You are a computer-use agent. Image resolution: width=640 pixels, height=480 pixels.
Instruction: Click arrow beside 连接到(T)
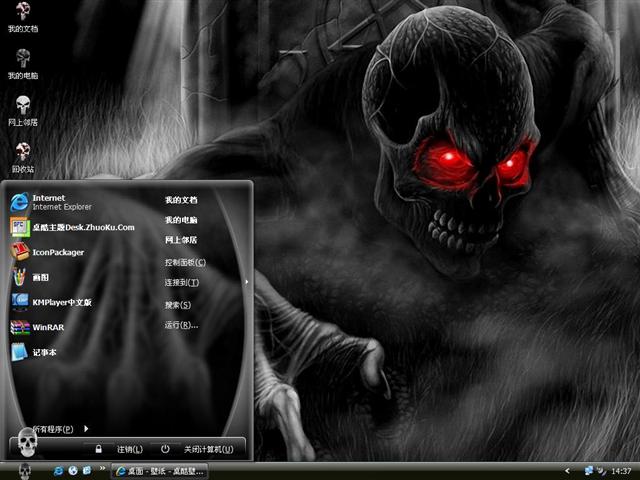pos(247,282)
